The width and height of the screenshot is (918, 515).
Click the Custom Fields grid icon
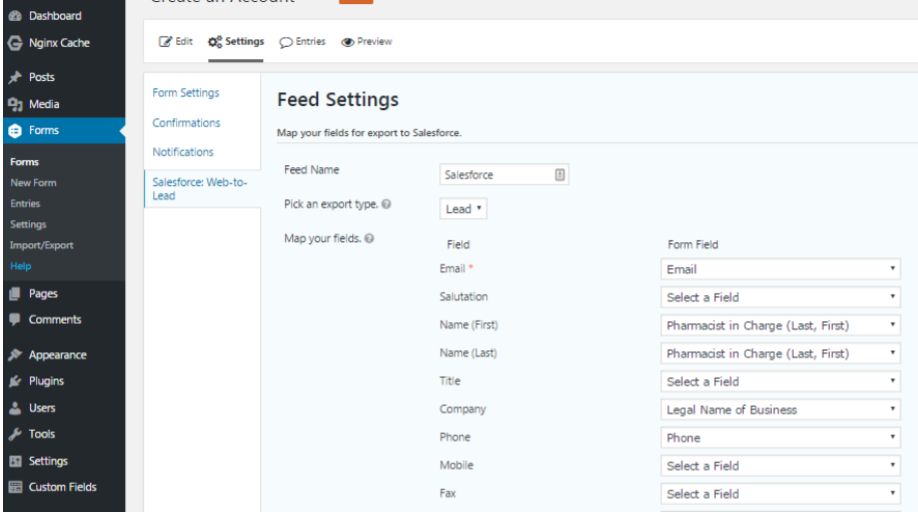tap(15, 487)
